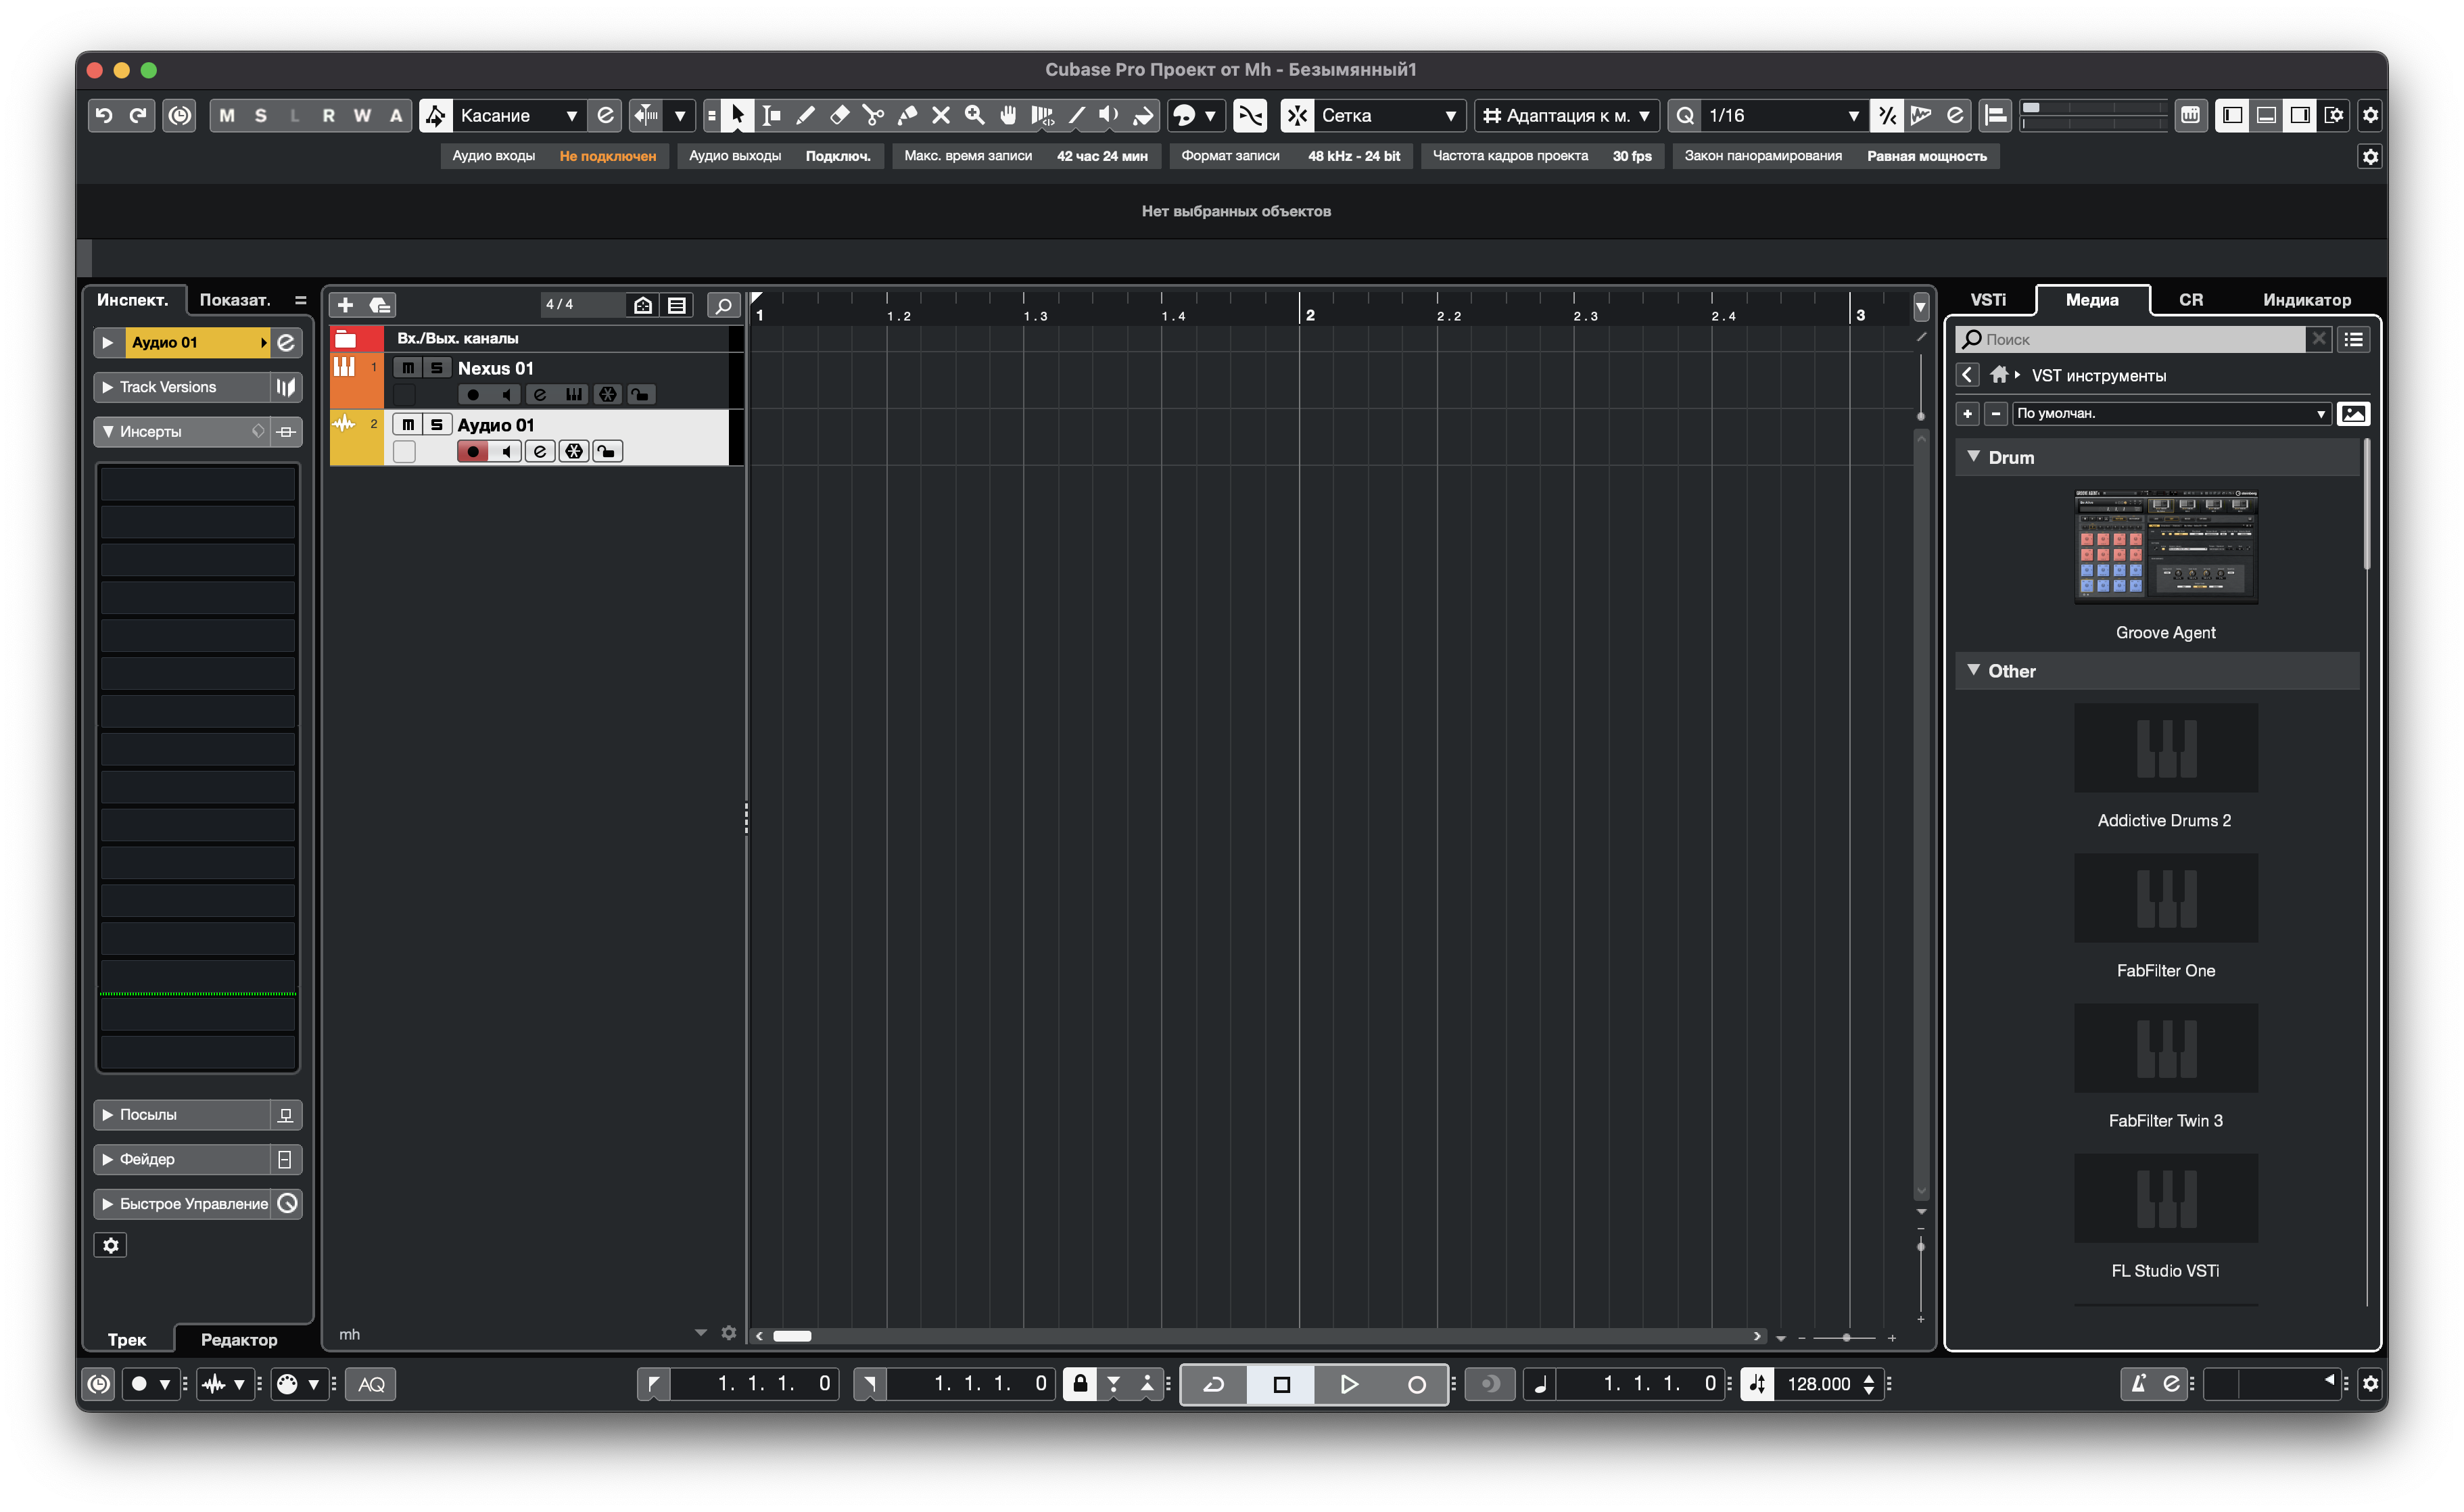
Task: Select the Zoom magnifier tool
Action: point(975,115)
